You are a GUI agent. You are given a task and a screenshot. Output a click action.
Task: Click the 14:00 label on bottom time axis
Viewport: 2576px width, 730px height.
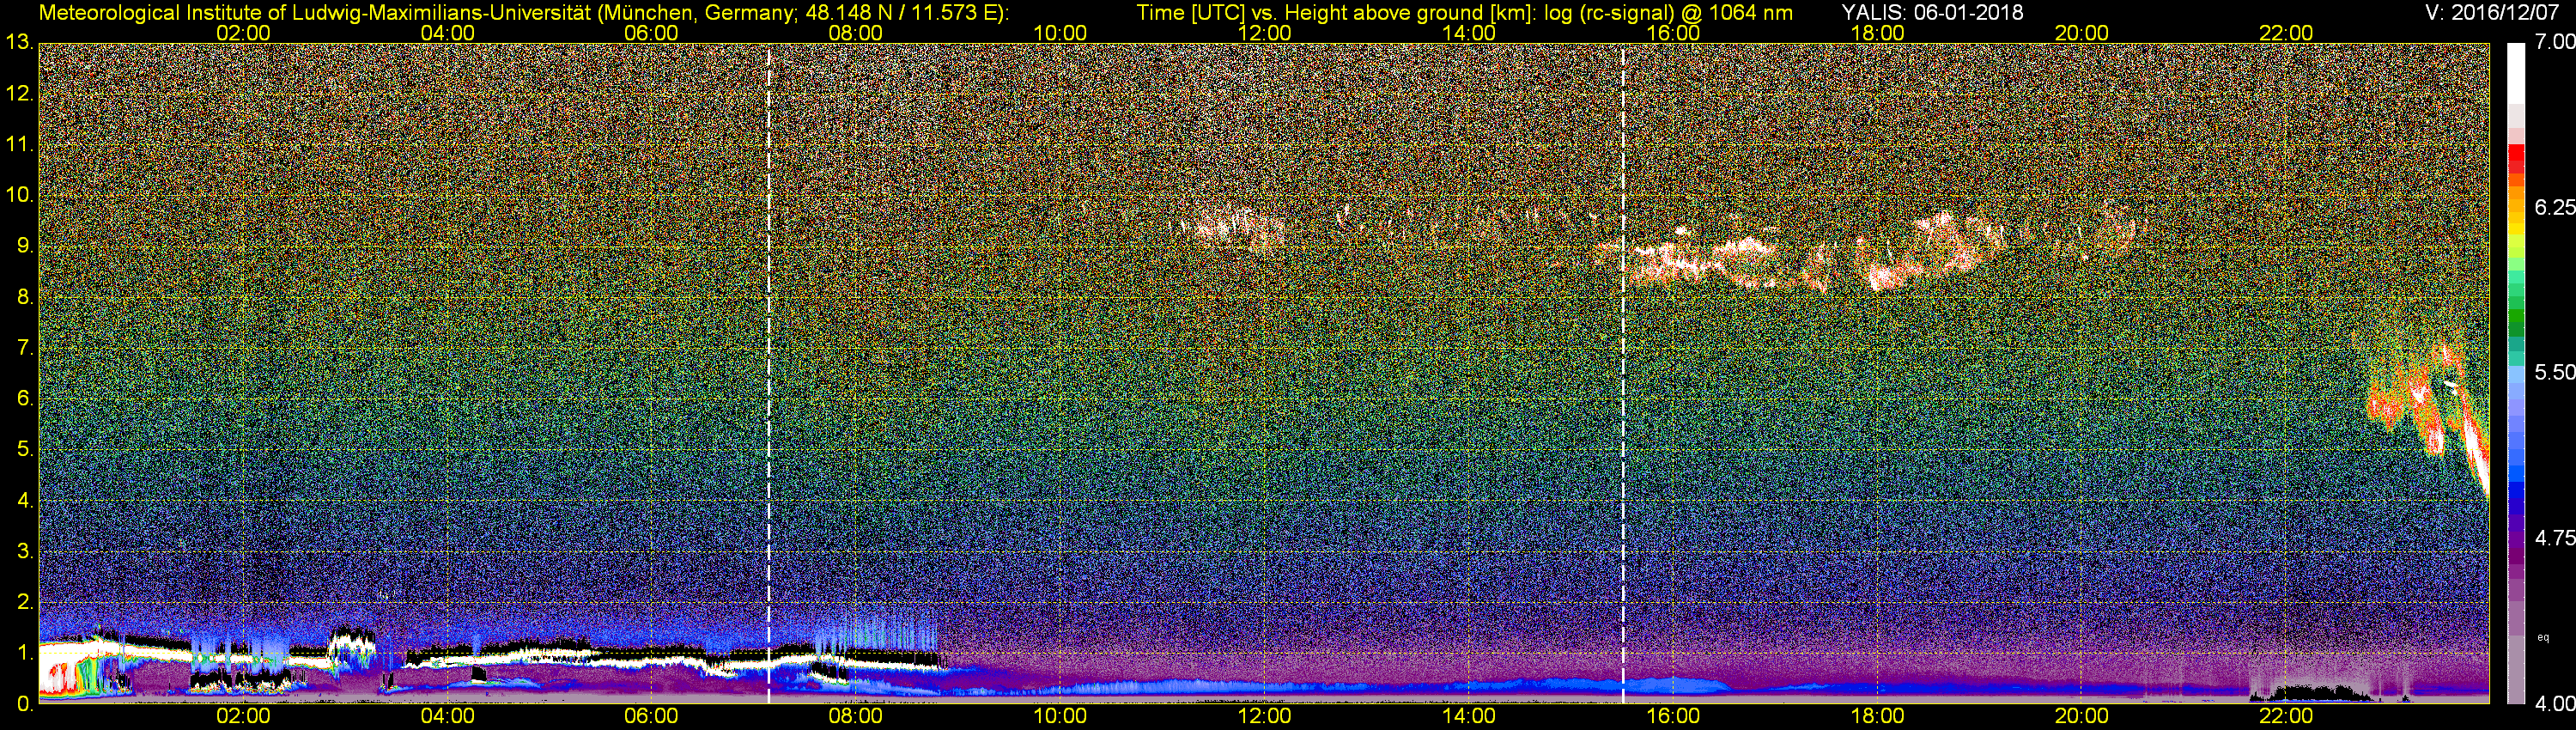1469,716
